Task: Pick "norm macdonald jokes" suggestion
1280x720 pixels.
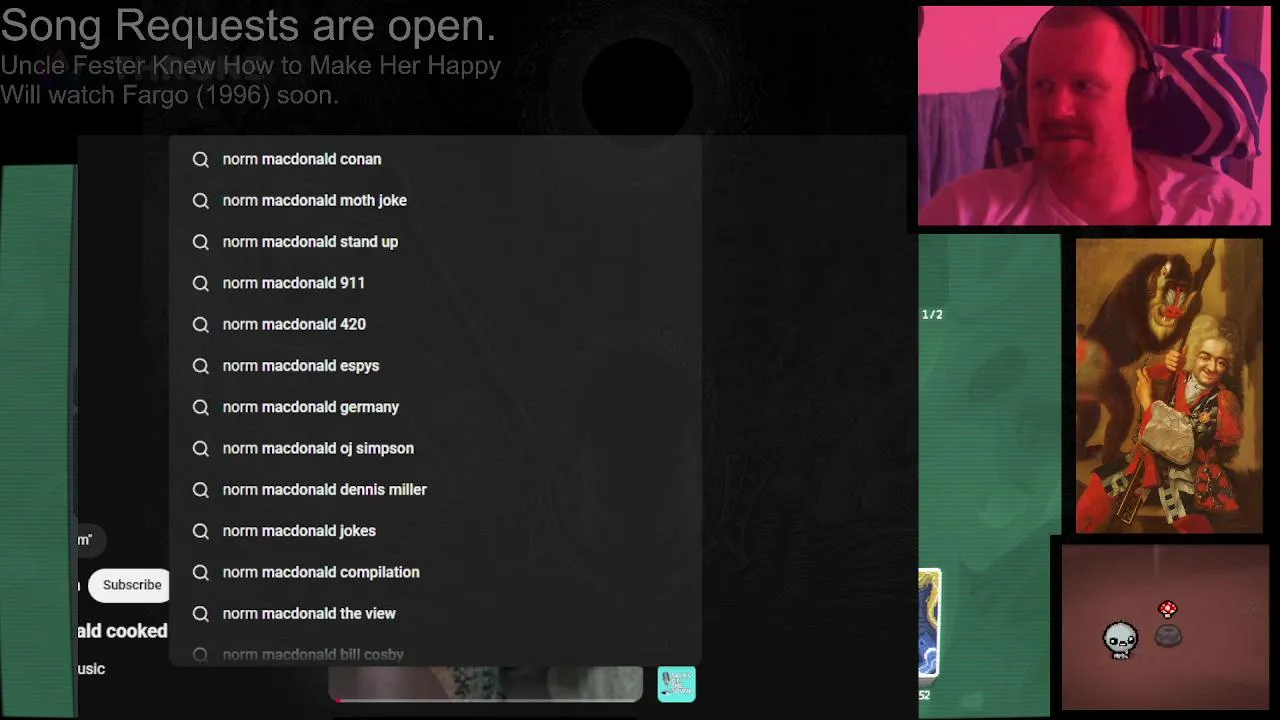Action: click(x=435, y=531)
